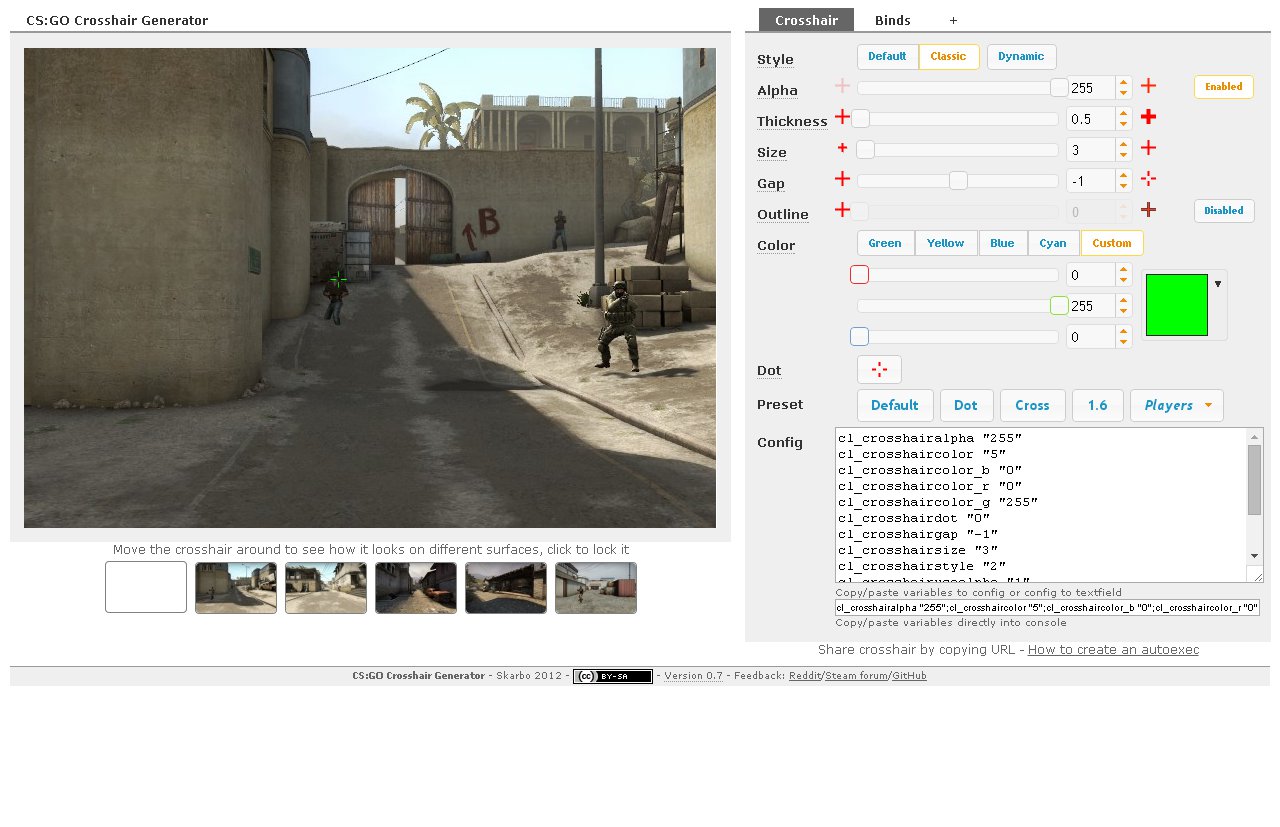Toggle the Dot crosshair icon button
Image resolution: width=1280 pixels, height=827 pixels.
tap(879, 370)
